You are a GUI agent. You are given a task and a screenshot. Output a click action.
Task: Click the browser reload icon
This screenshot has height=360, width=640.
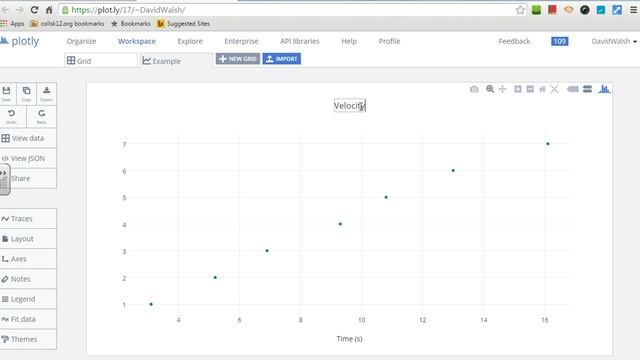34,10
